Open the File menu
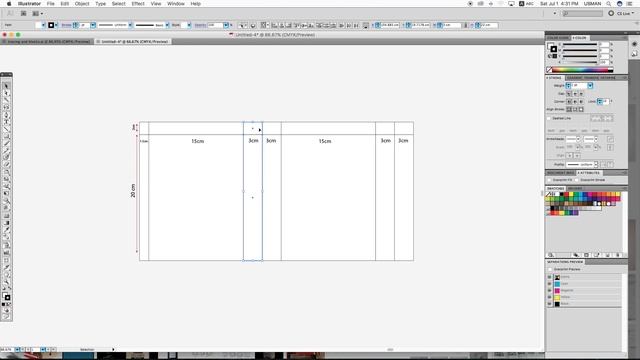 (51, 4)
